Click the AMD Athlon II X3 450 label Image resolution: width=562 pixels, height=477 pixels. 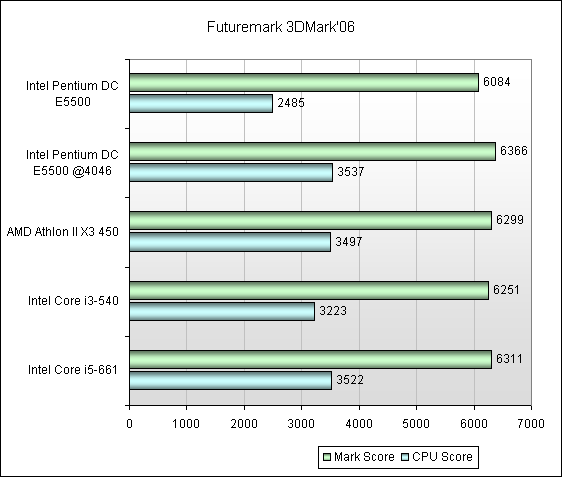pos(63,232)
